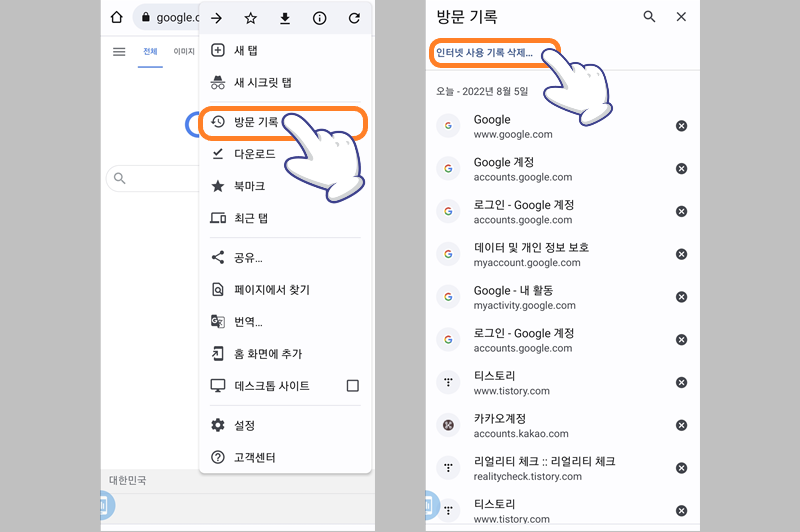Image resolution: width=800 pixels, height=532 pixels.
Task: Open Google hamburger menu icon
Action: pyautogui.click(x=119, y=52)
